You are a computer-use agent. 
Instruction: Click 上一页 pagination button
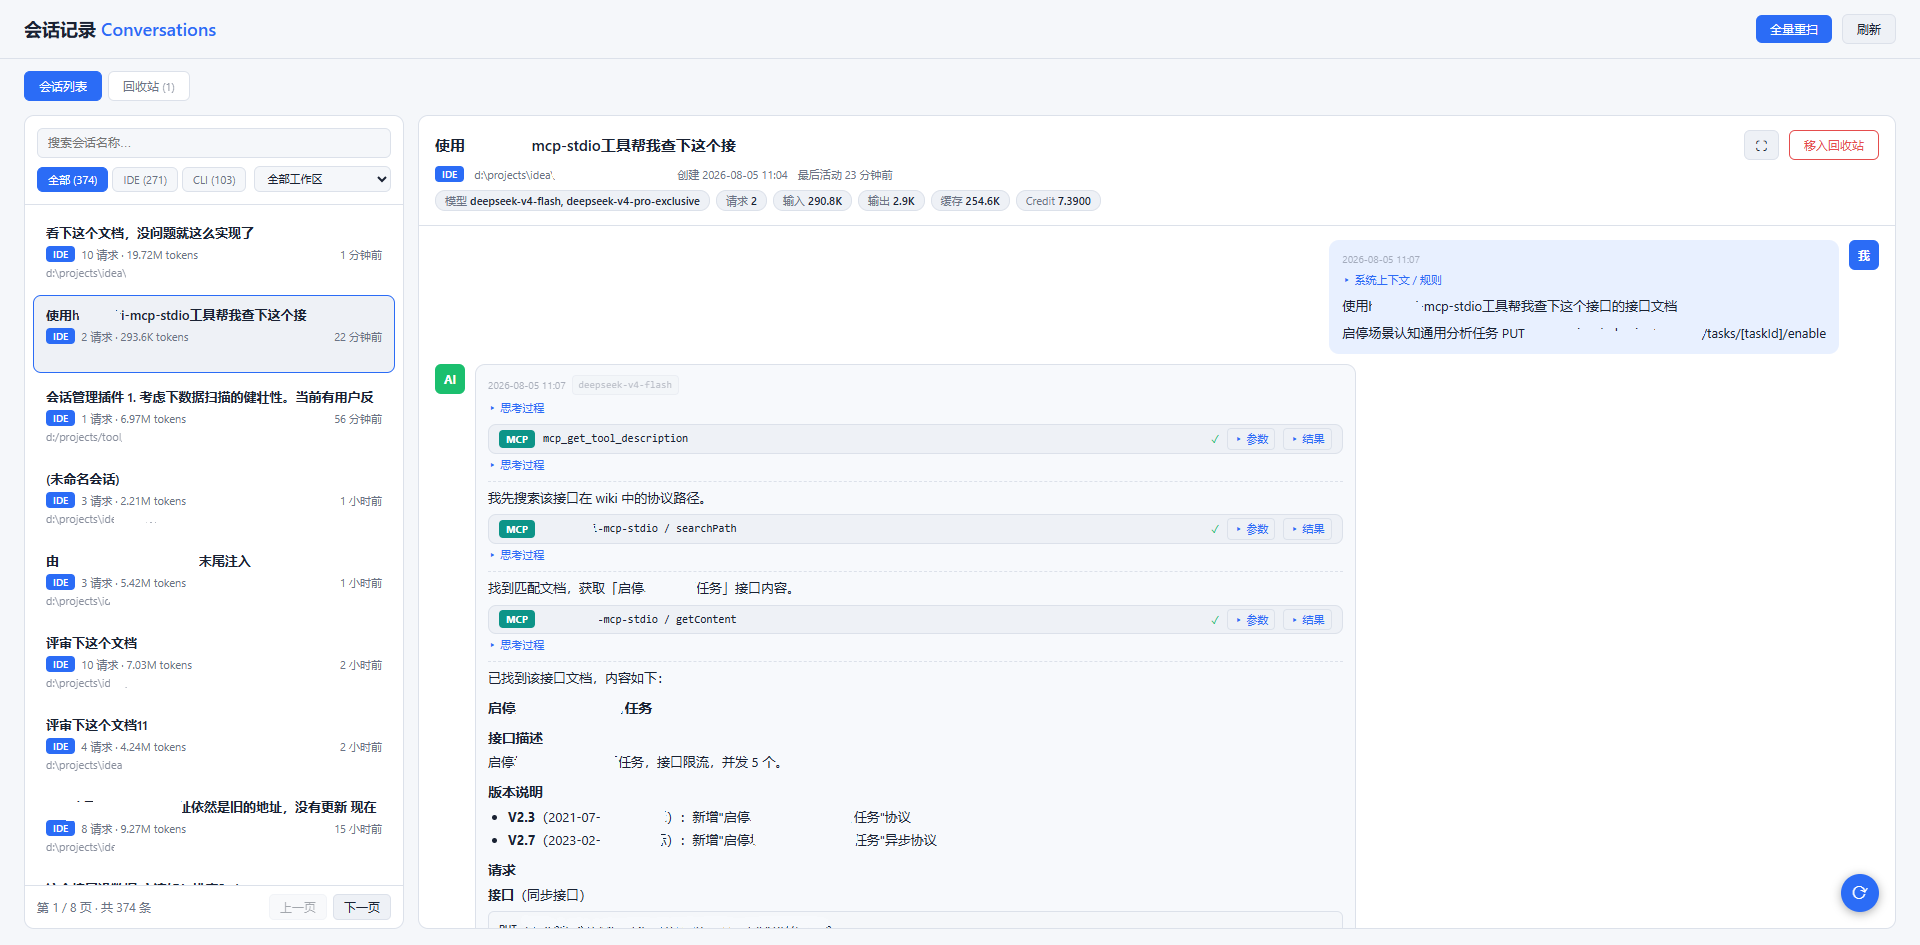click(298, 907)
